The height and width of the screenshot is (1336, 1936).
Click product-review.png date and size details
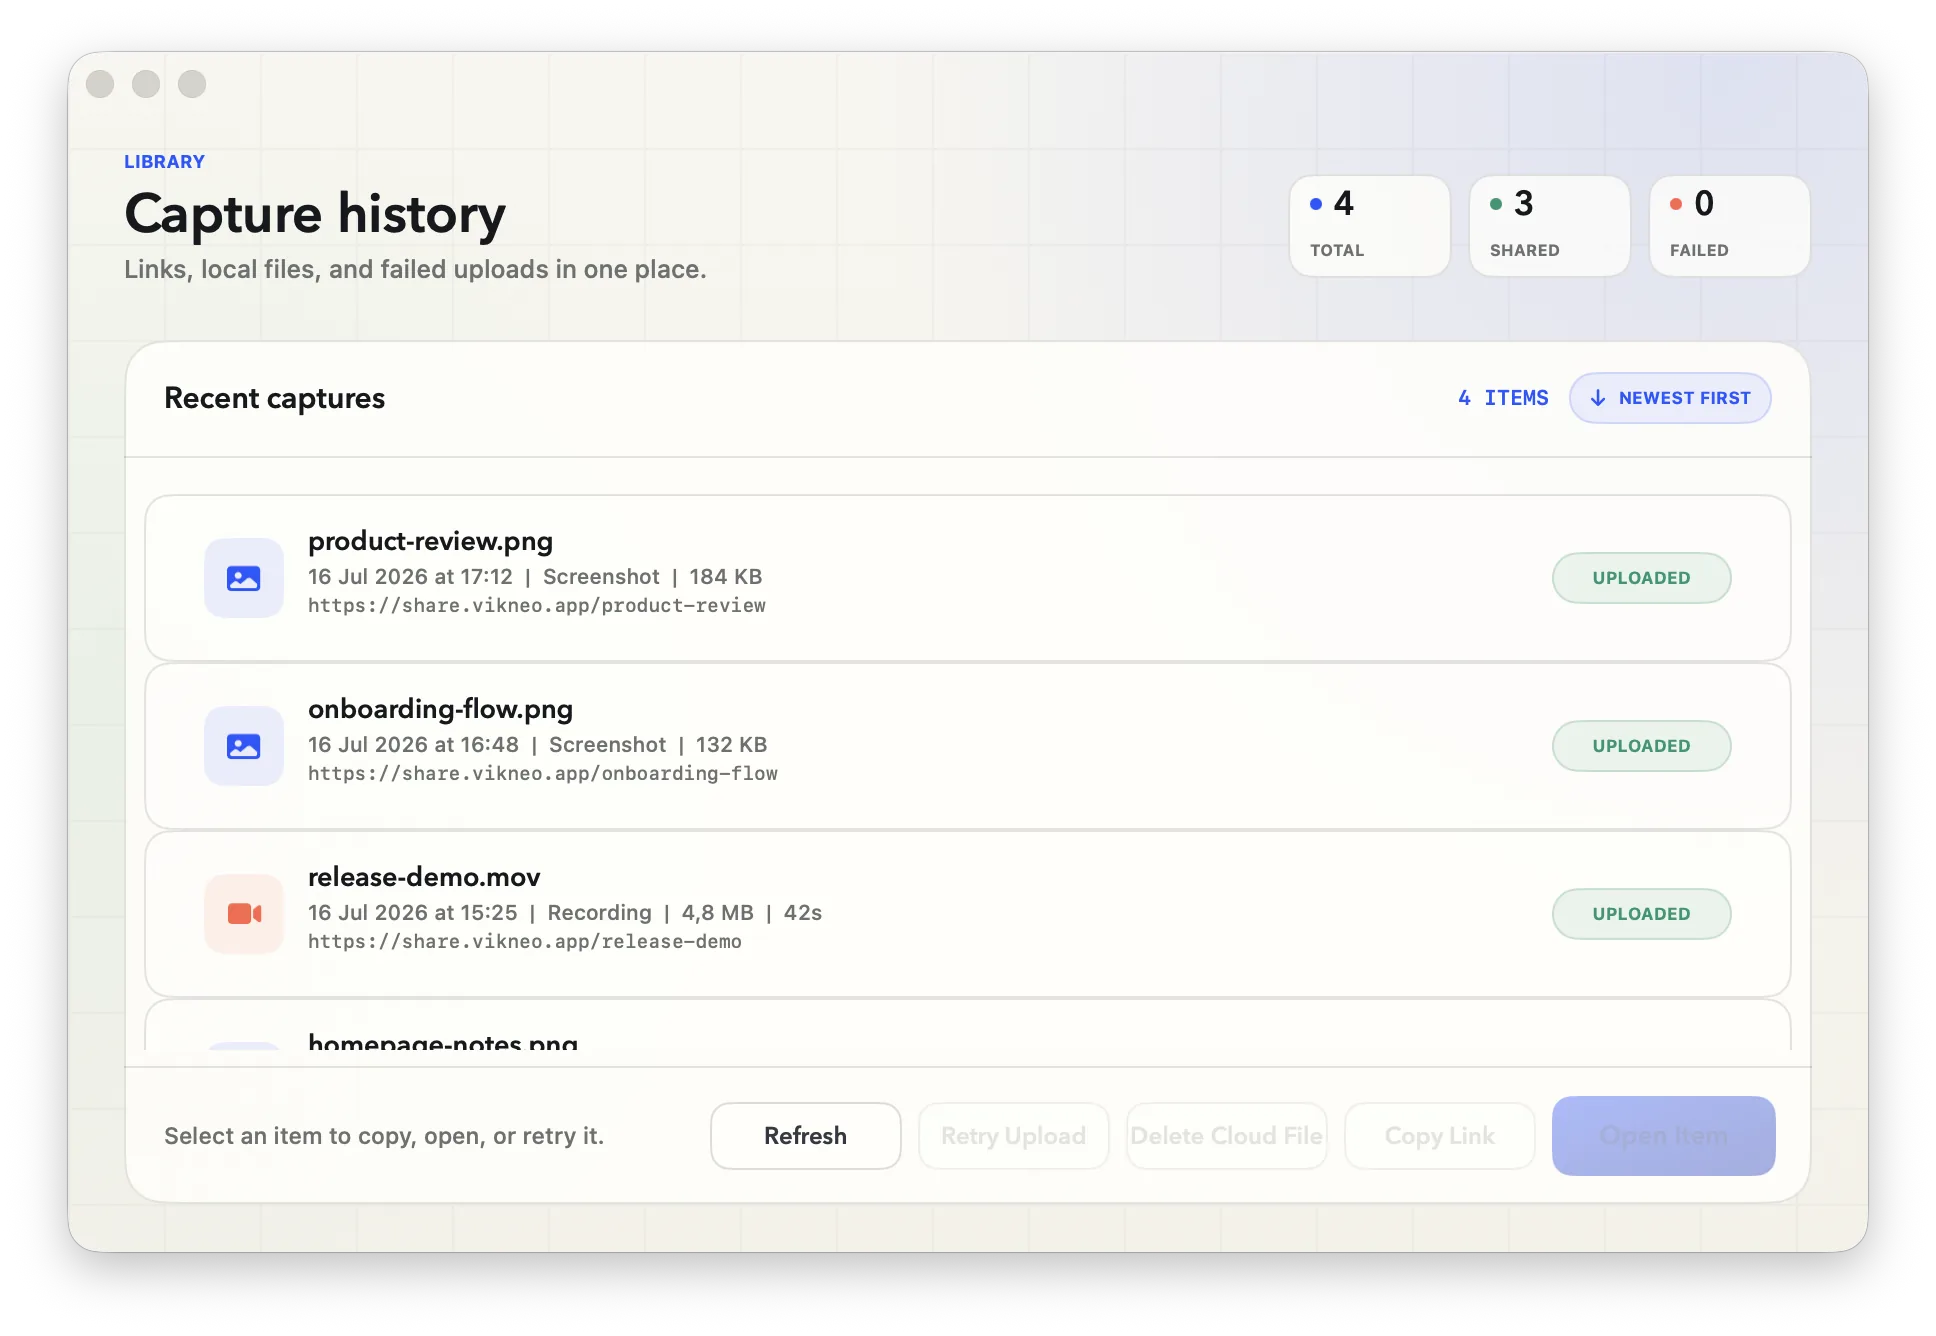click(x=535, y=577)
